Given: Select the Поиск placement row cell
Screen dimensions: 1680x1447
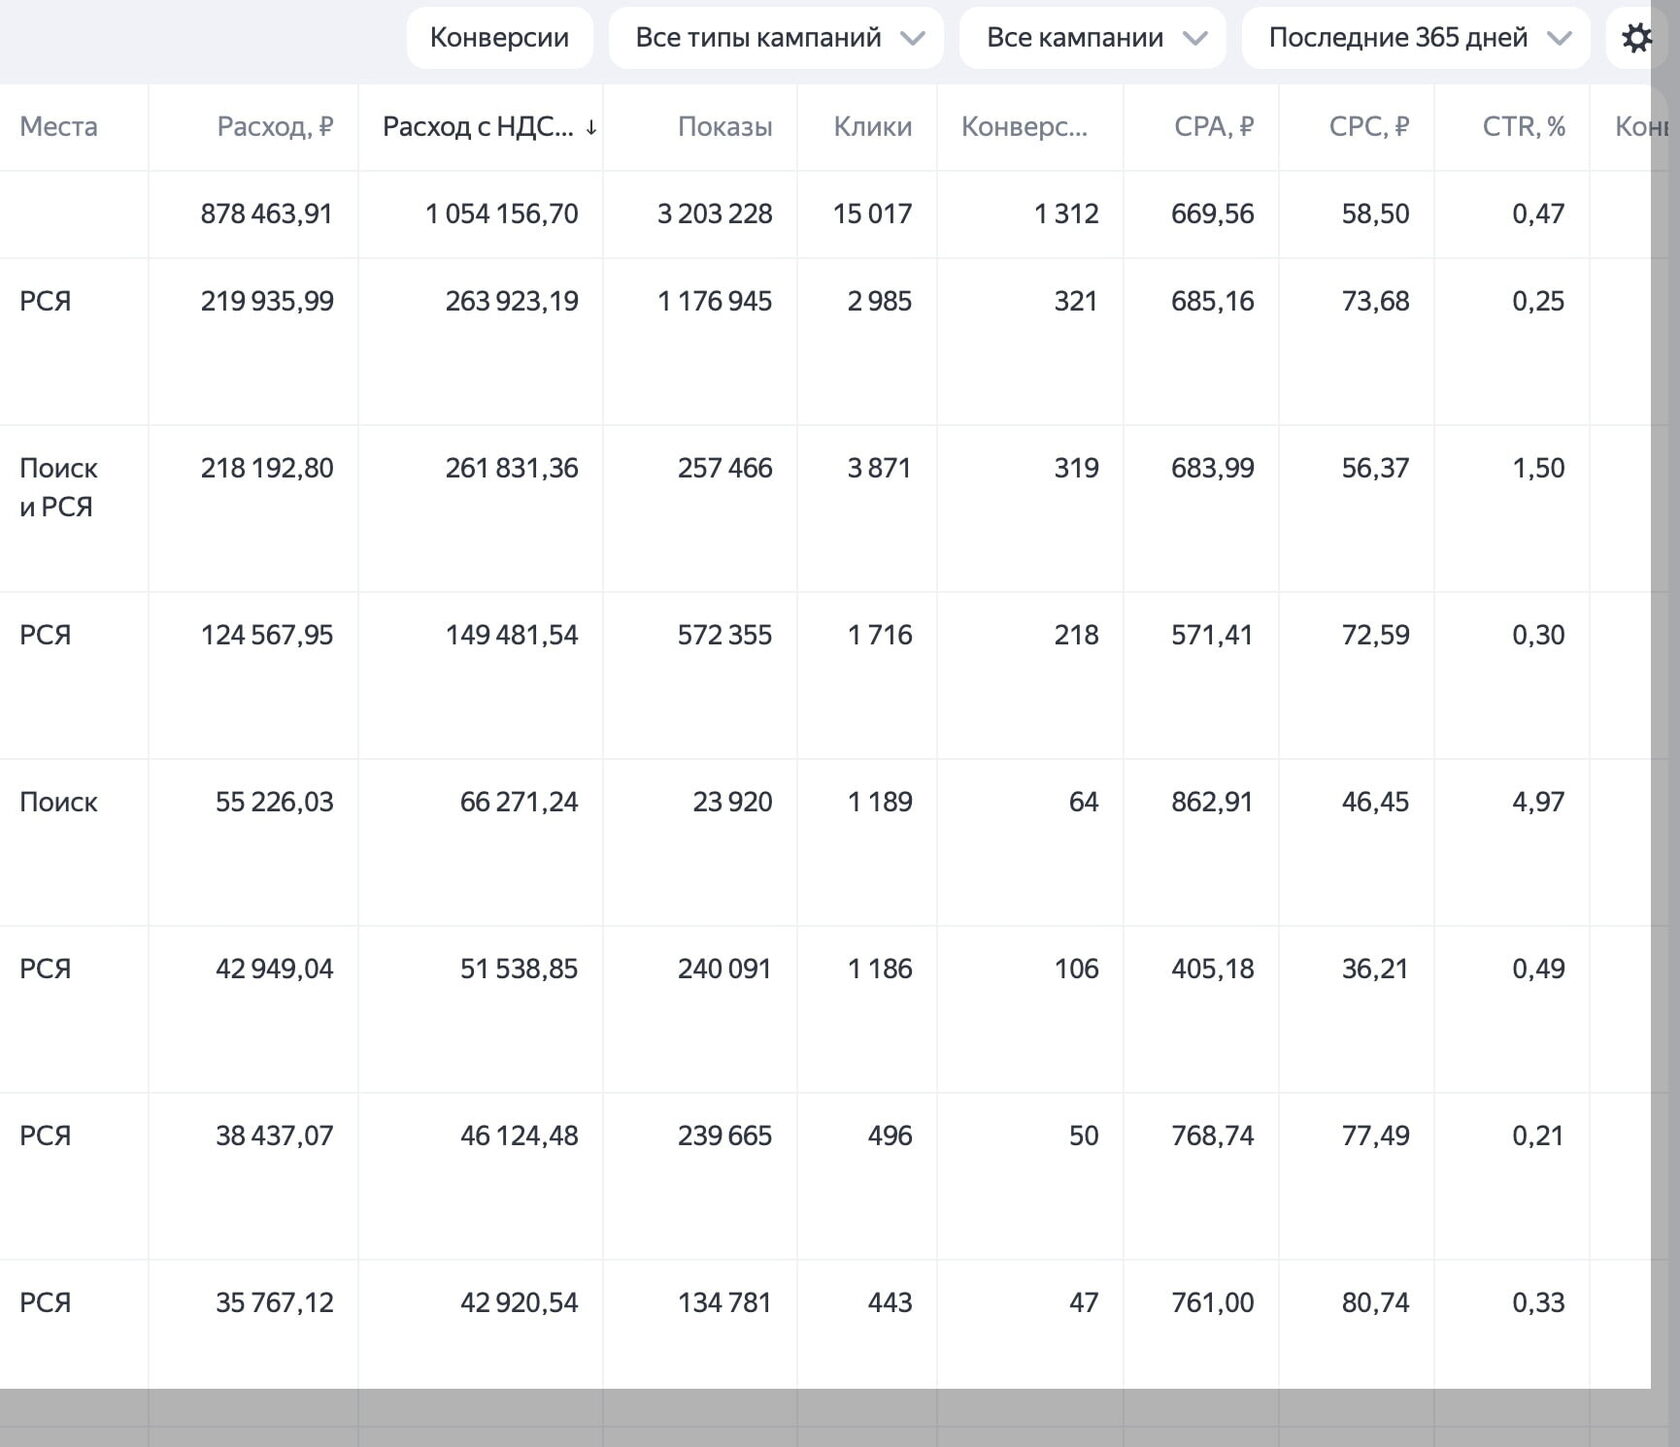Looking at the screenshot, I should (59, 802).
